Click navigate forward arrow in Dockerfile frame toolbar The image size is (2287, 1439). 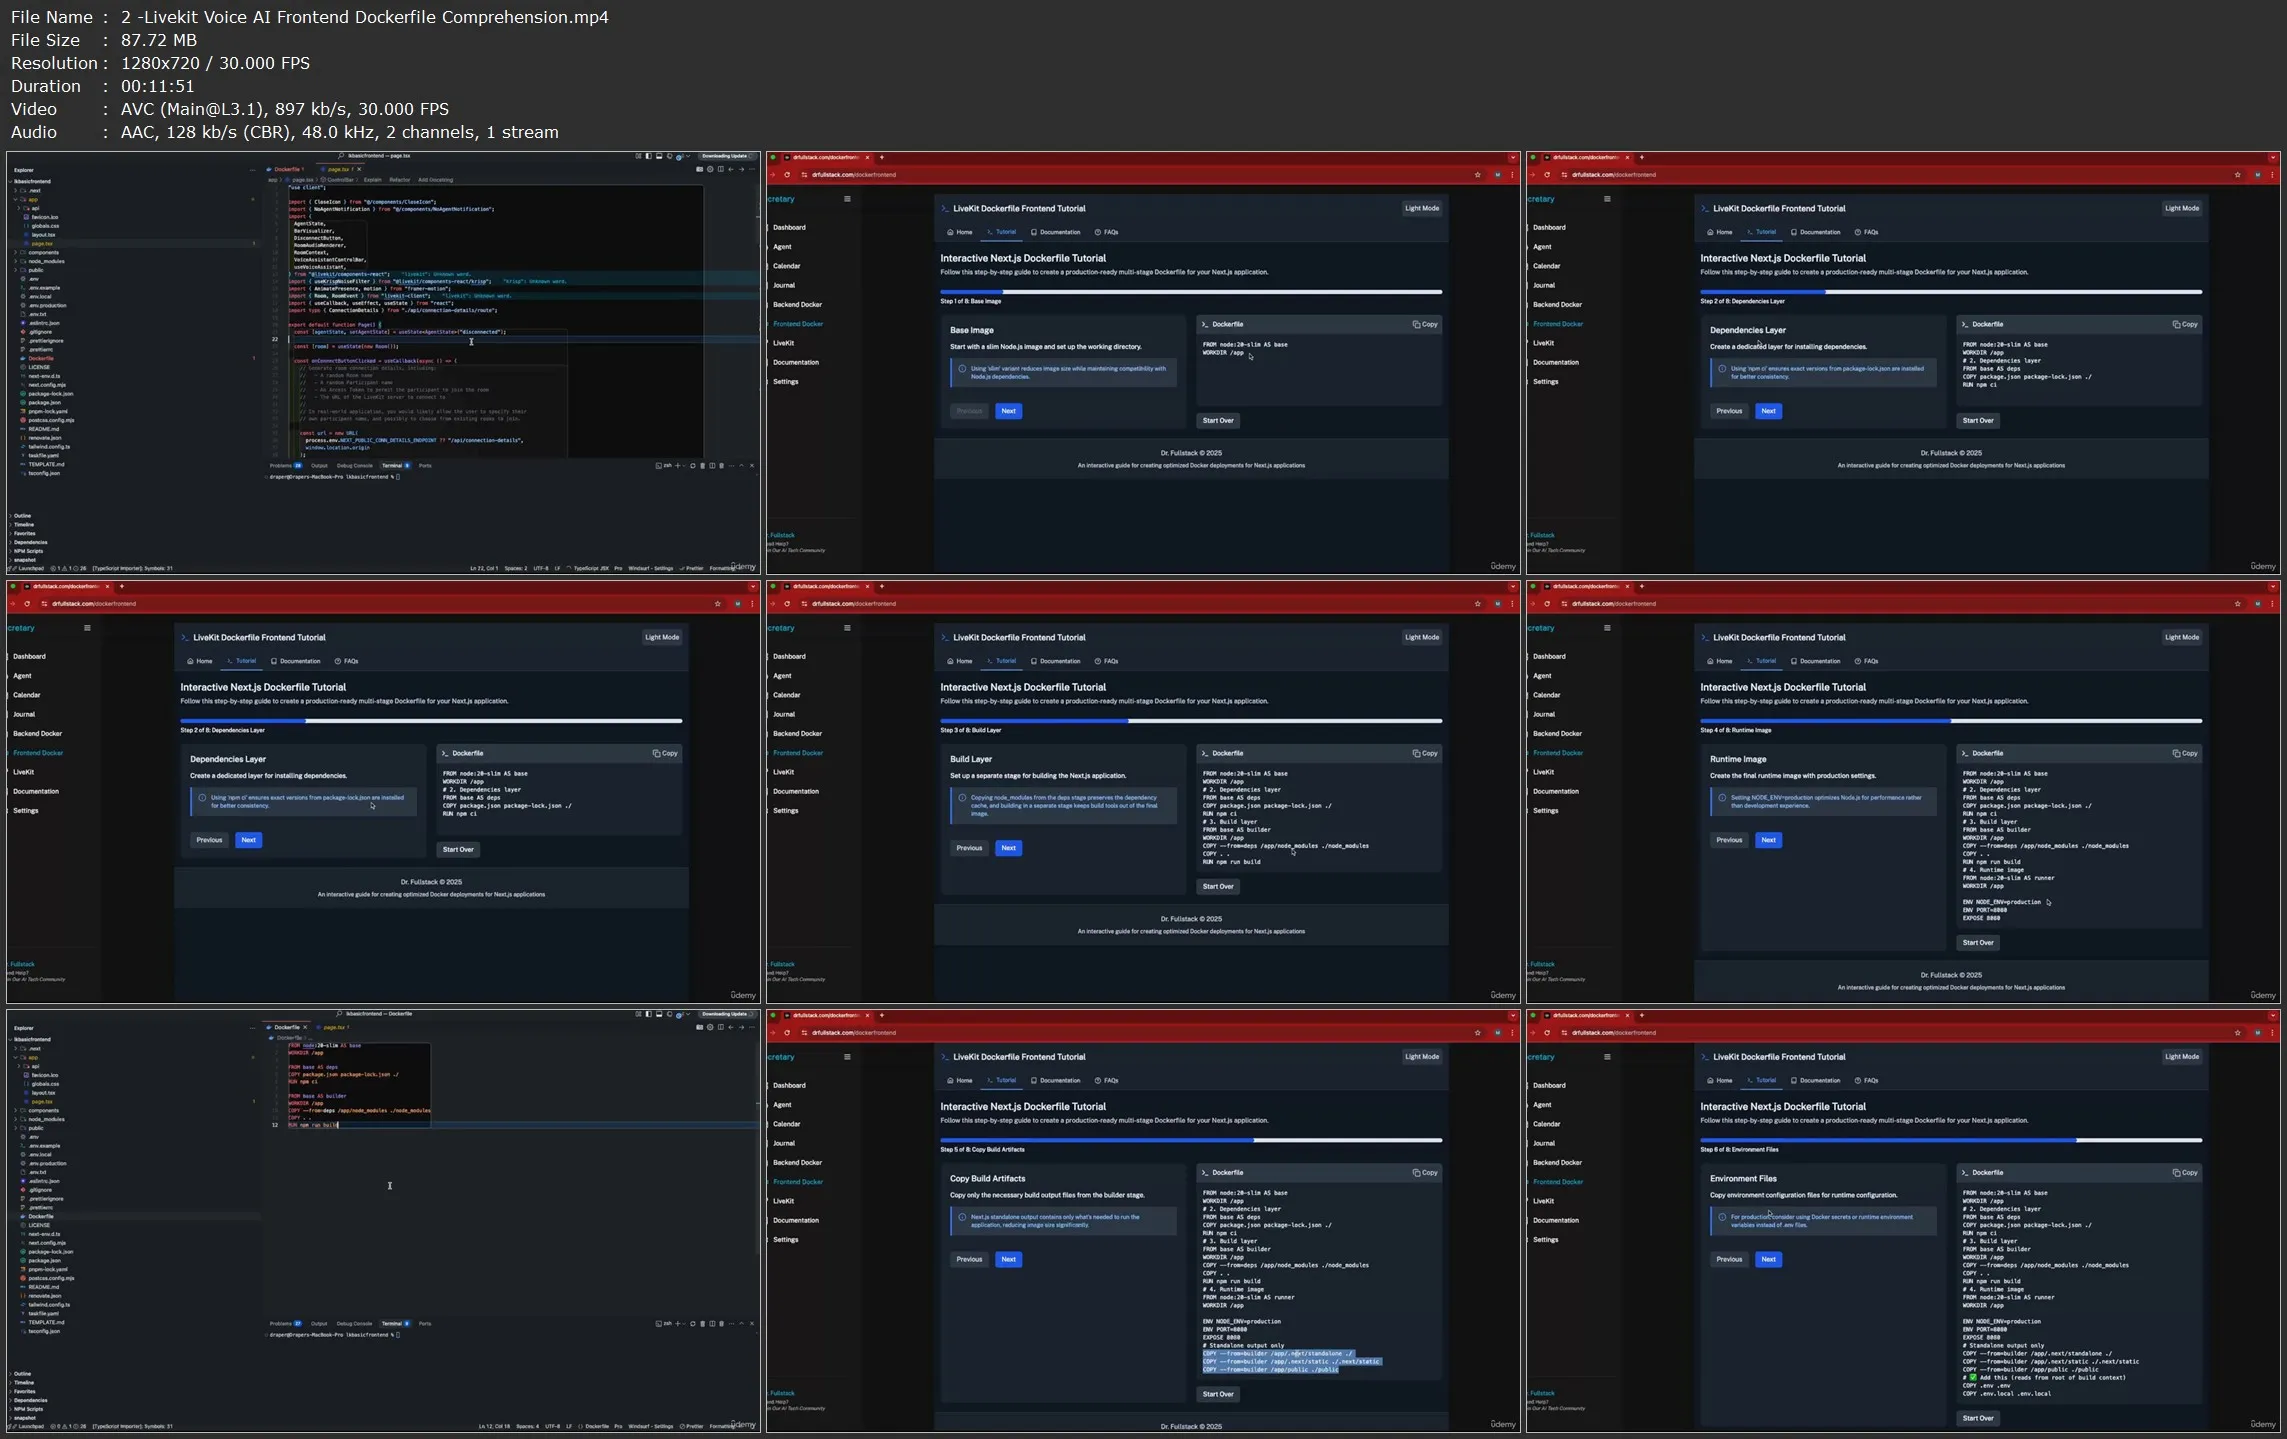[x=741, y=1027]
